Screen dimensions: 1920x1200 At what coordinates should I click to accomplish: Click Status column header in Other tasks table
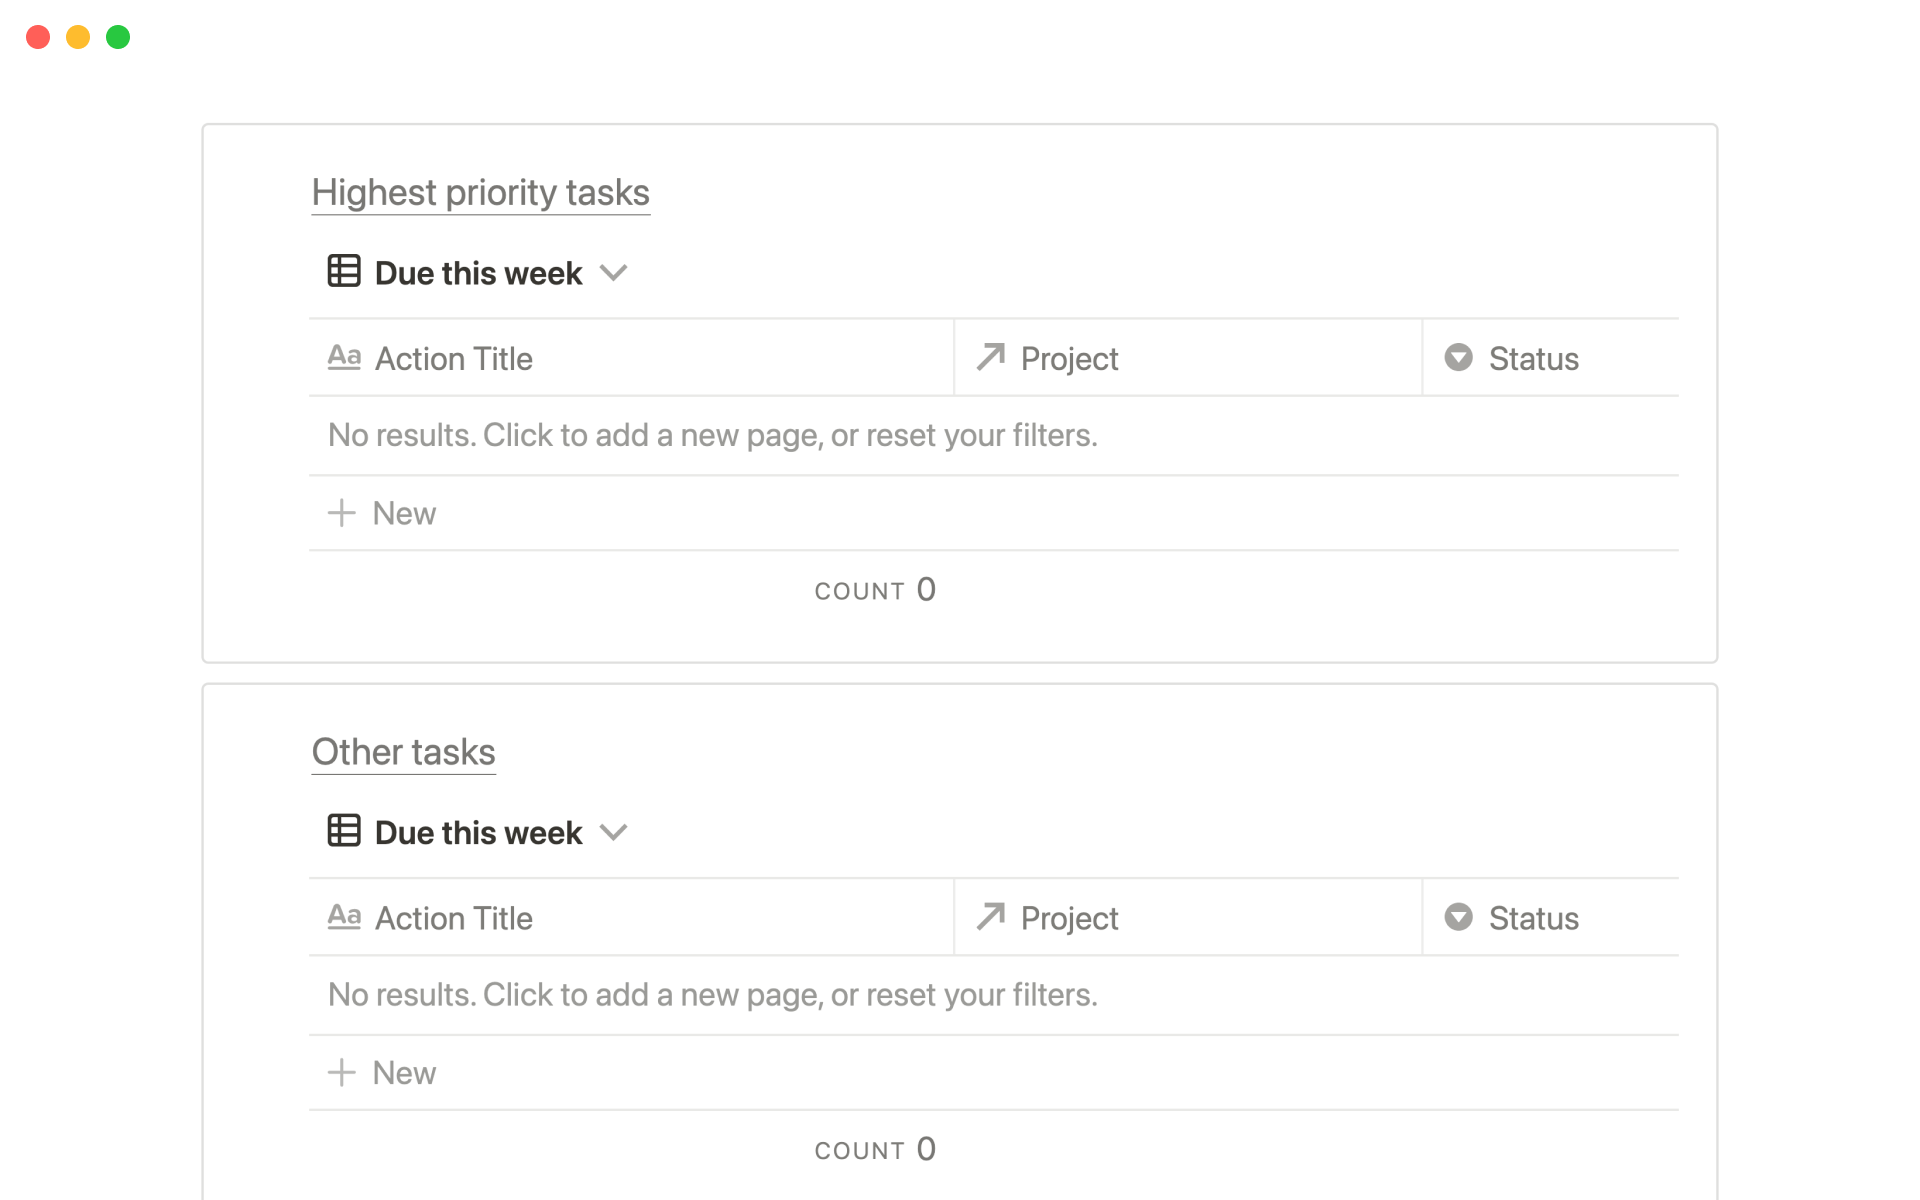pos(1533,918)
